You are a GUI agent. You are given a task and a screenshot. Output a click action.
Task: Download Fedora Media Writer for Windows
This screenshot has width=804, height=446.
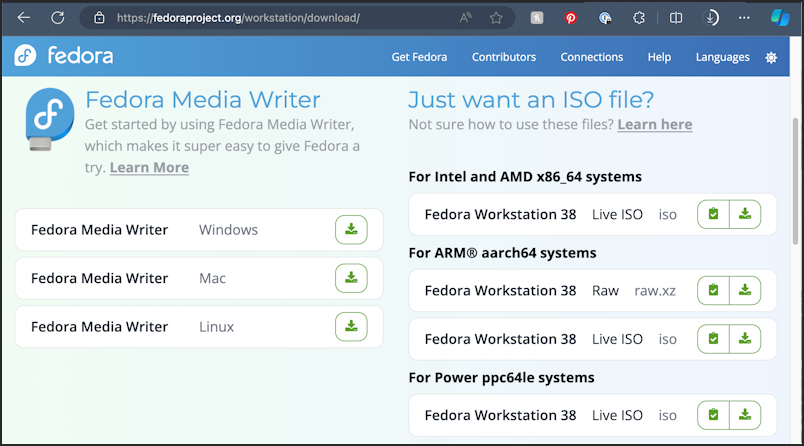point(351,230)
